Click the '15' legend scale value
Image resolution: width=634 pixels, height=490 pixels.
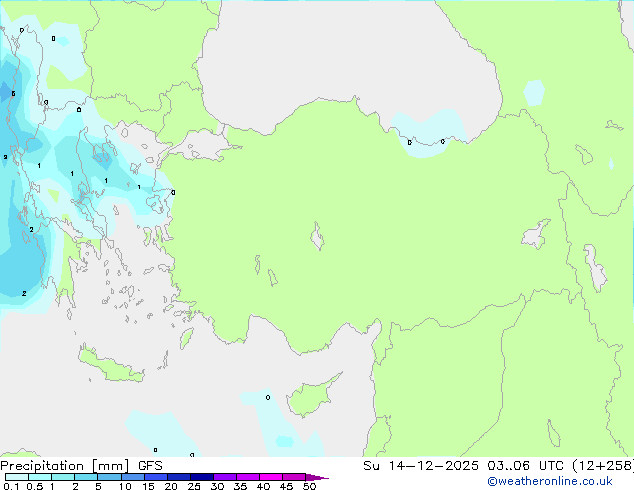click(x=148, y=486)
